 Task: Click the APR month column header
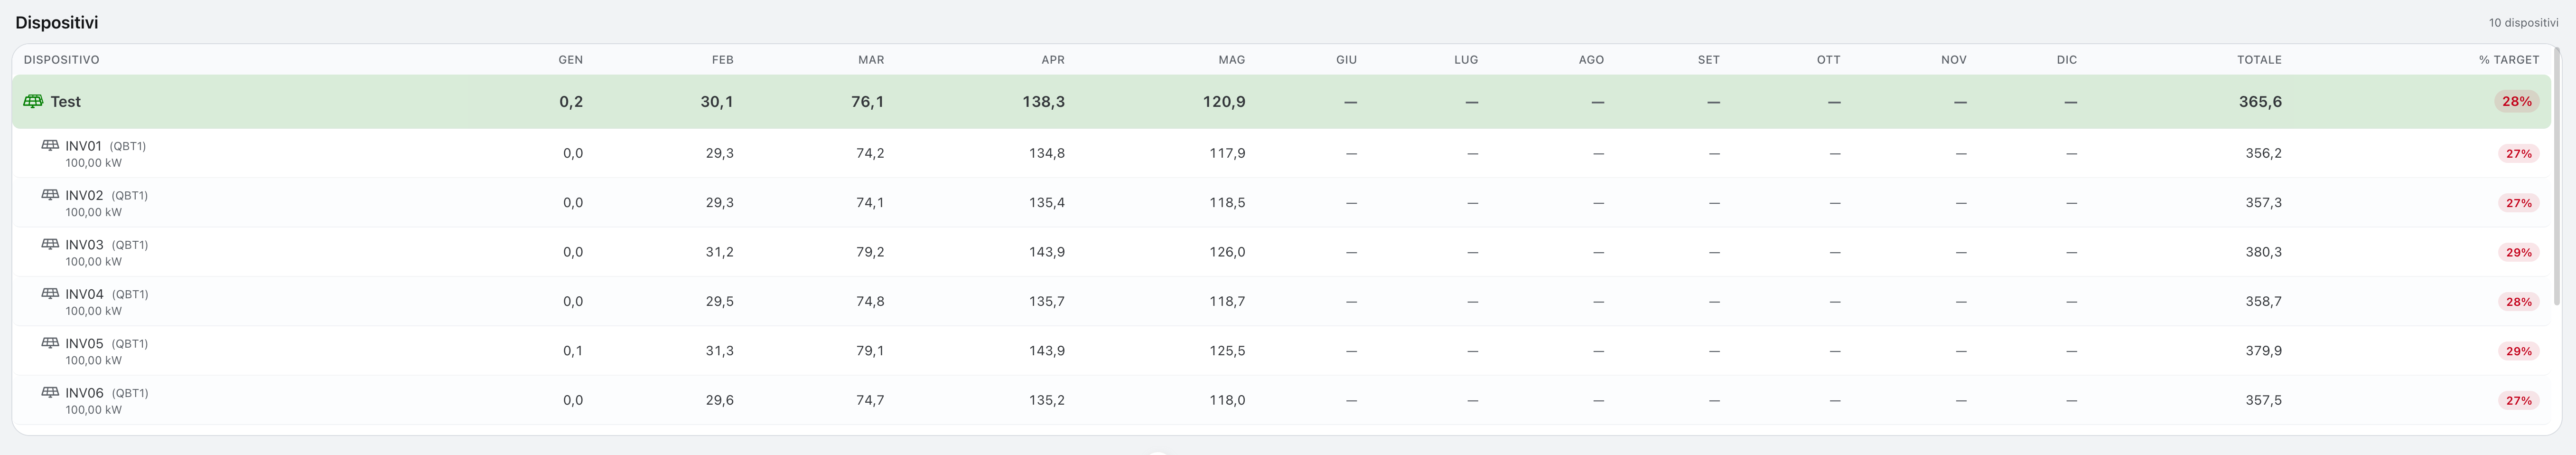click(x=1053, y=60)
